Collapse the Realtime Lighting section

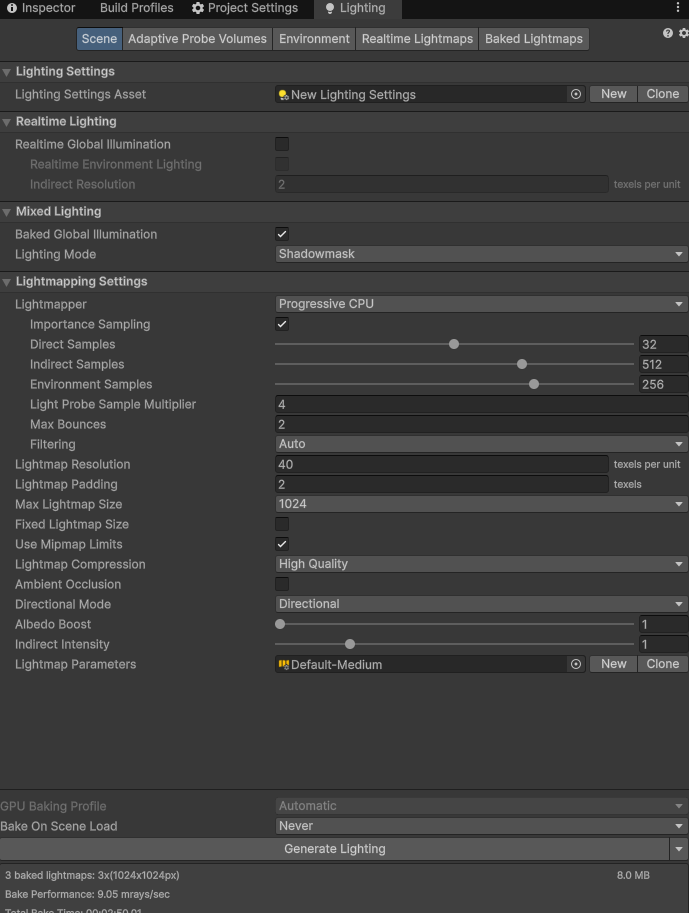7,122
